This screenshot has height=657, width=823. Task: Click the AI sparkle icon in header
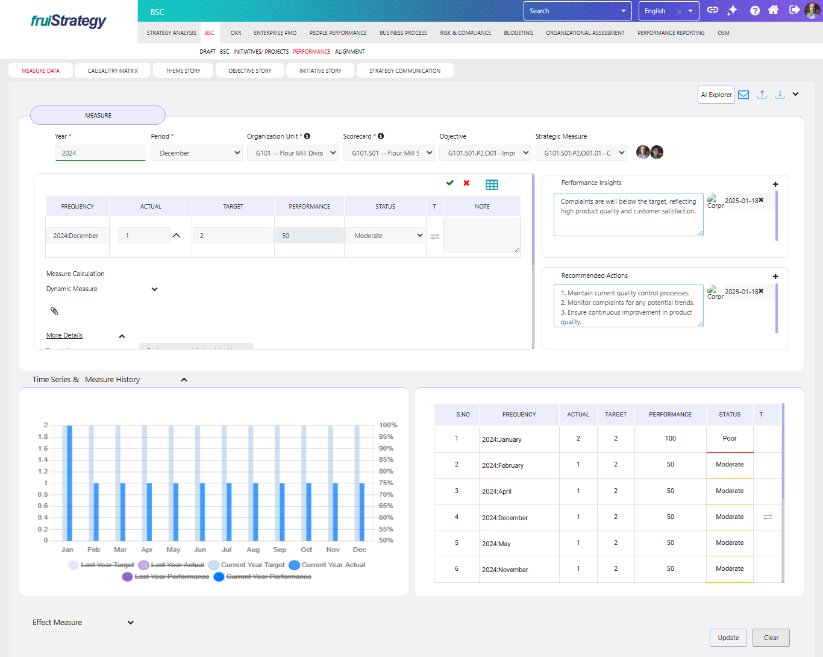[x=733, y=10]
